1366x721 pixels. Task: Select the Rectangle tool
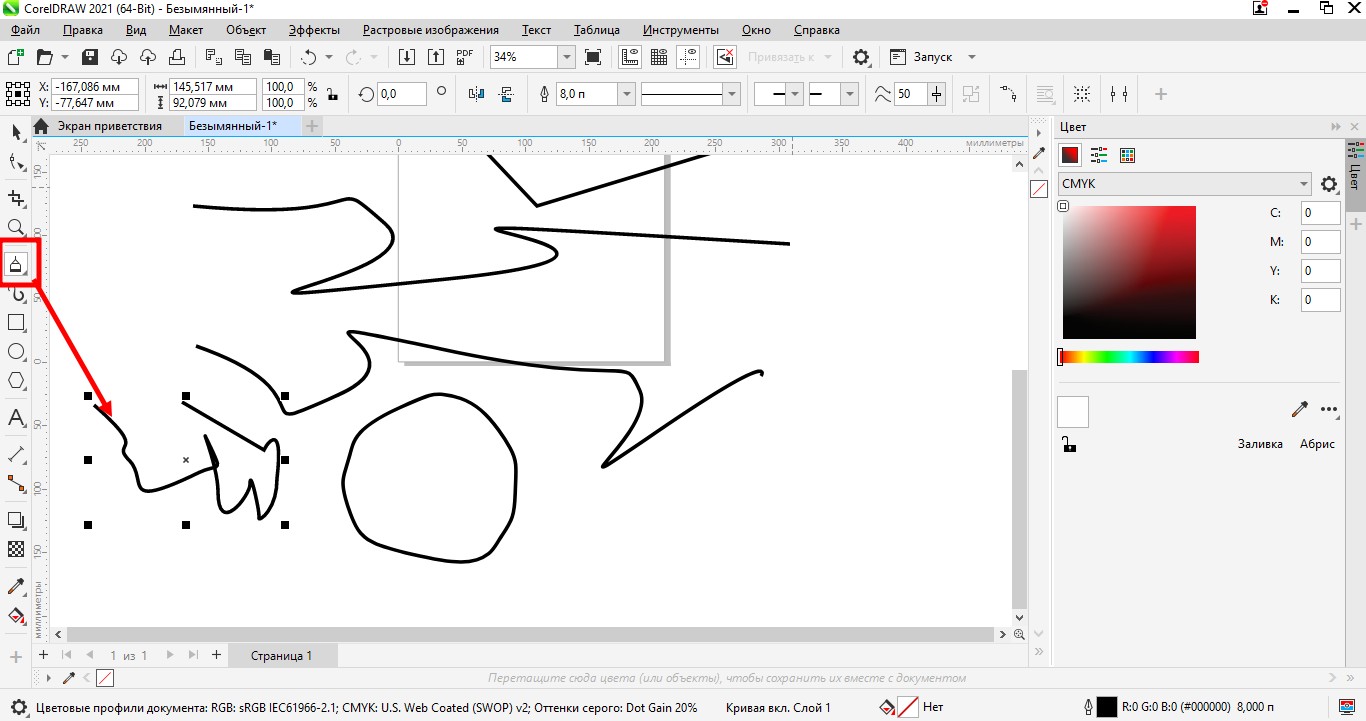pos(16,322)
